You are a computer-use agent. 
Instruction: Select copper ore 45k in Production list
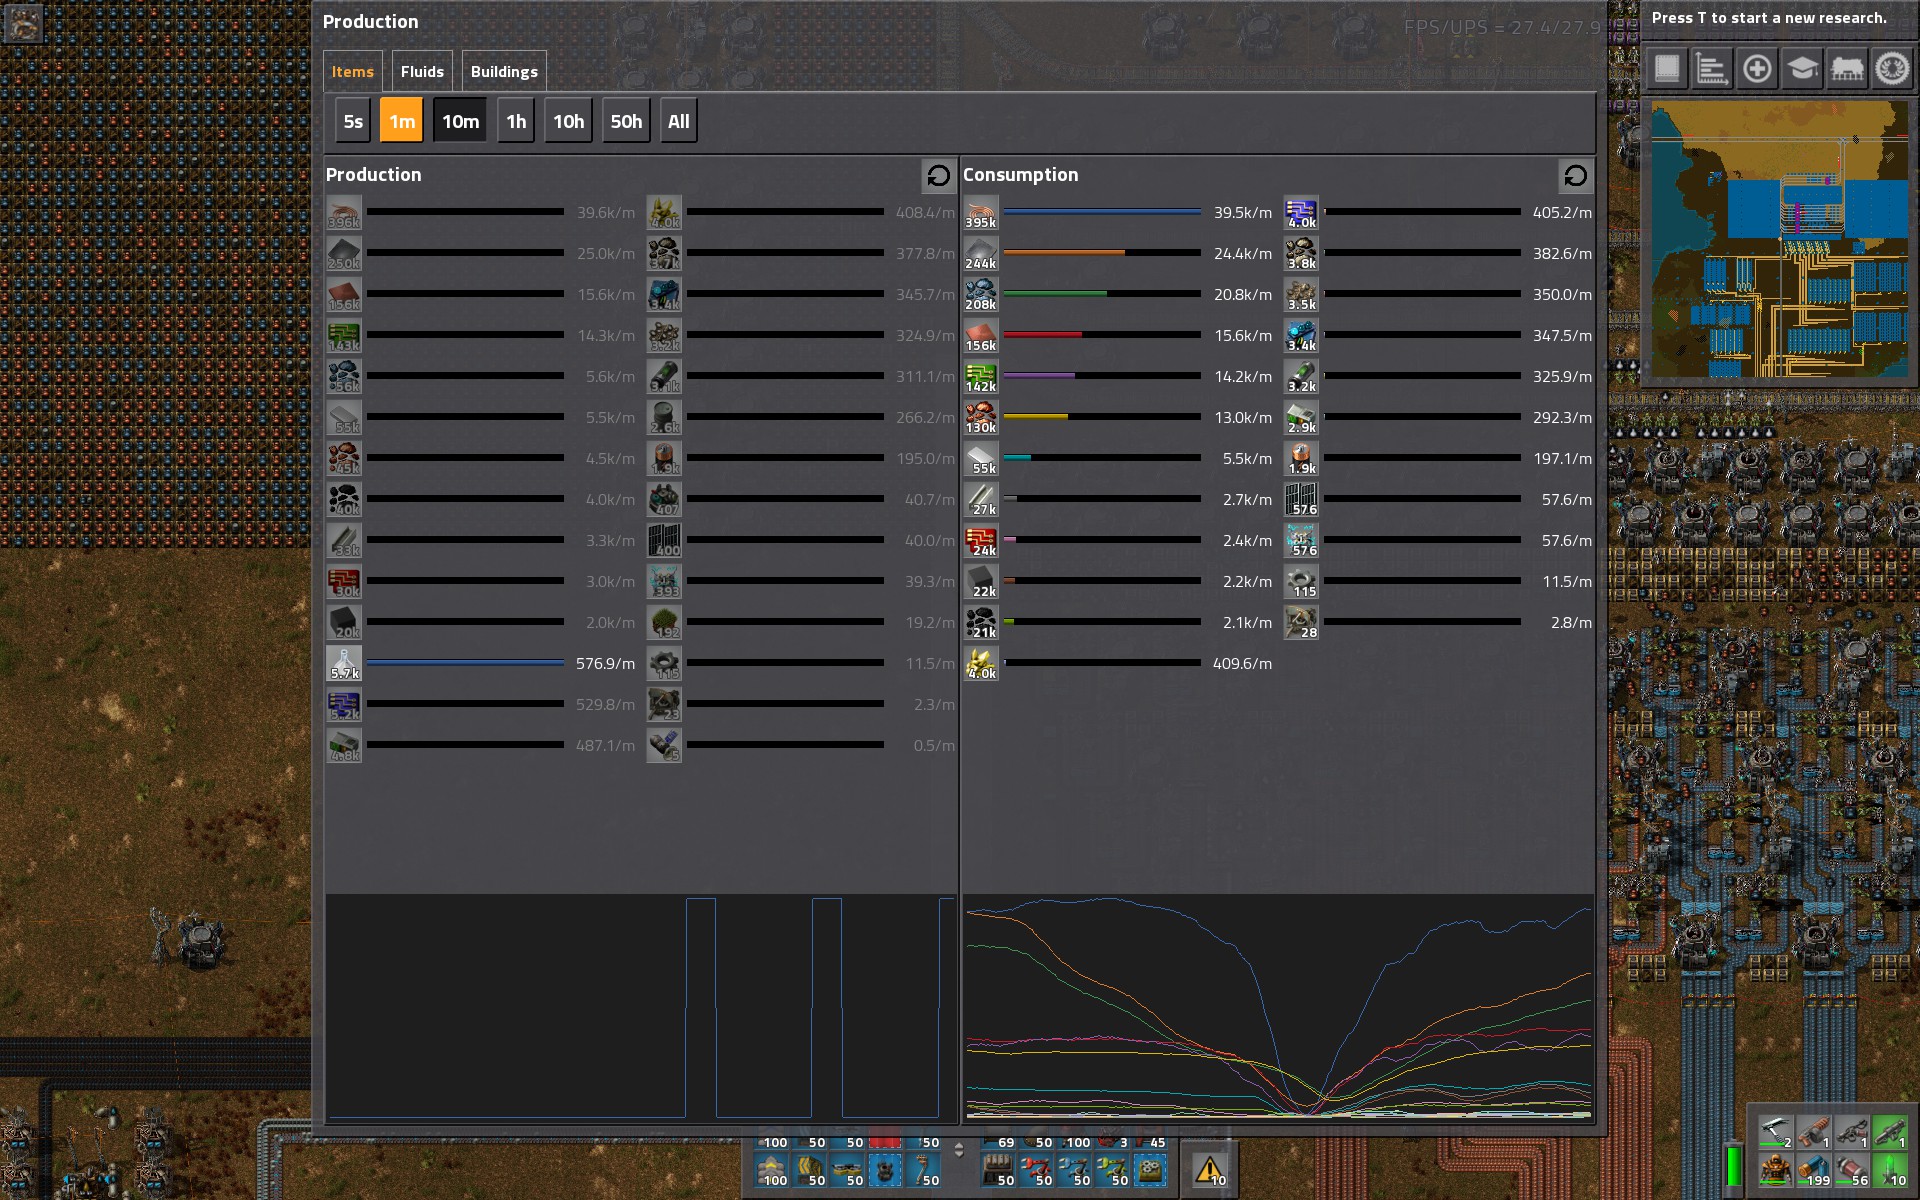(x=344, y=459)
